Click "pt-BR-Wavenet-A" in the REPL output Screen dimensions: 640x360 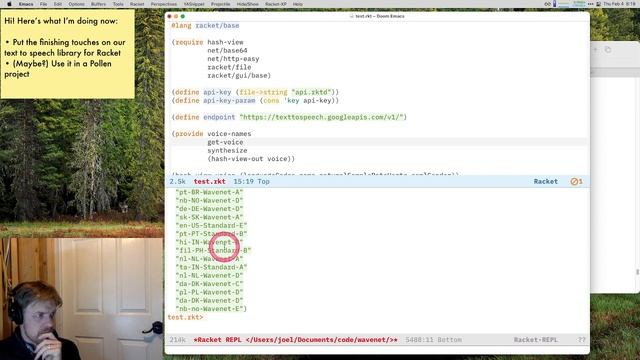click(209, 192)
